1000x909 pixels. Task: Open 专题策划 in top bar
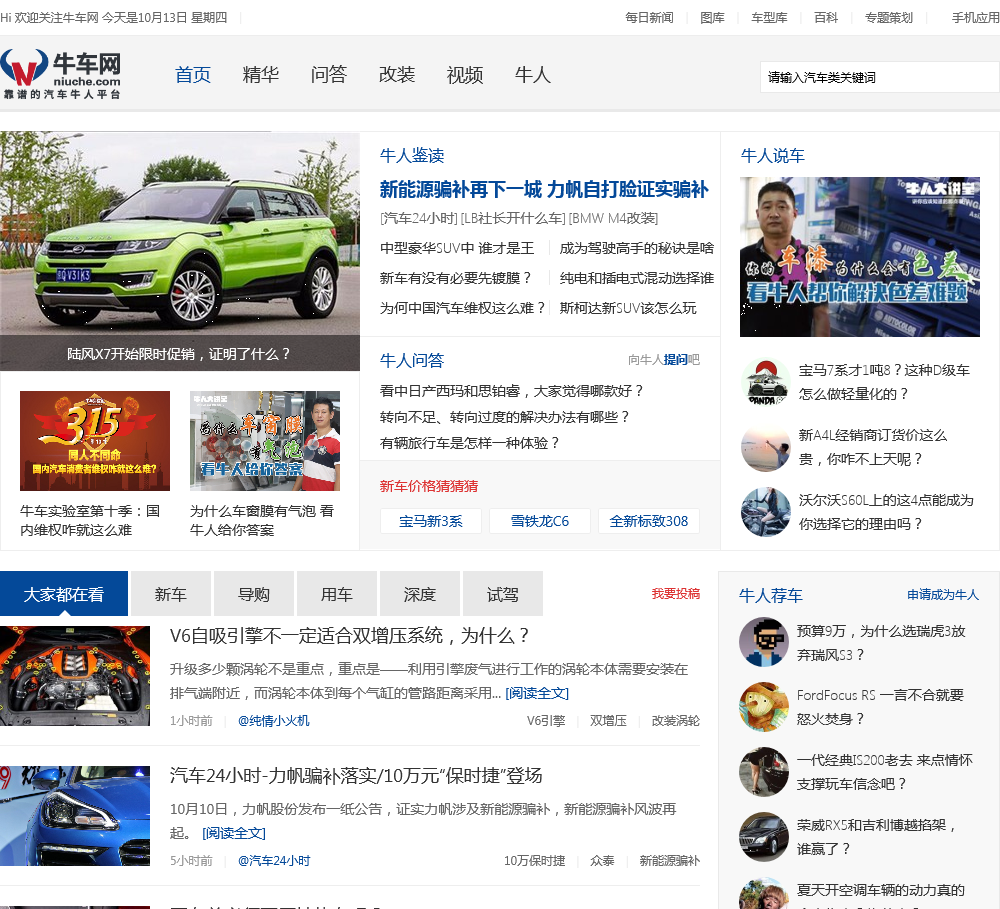point(889,18)
